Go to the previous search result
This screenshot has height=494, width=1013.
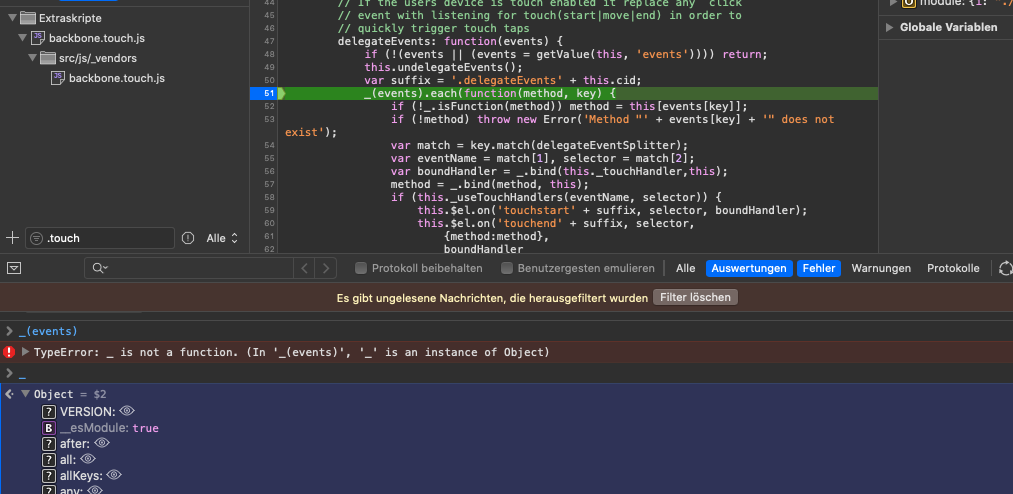(304, 268)
